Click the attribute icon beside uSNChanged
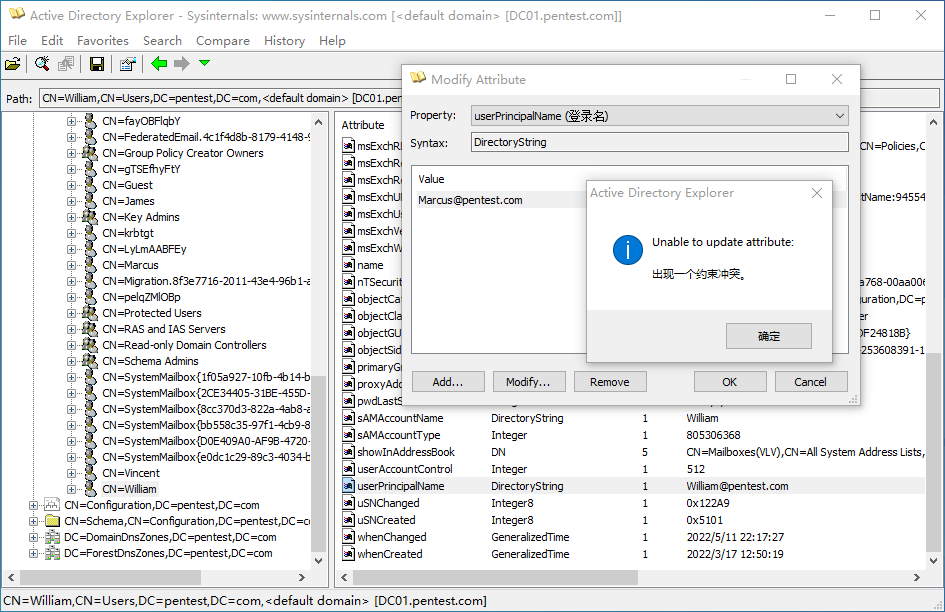Viewport: 945px width, 612px height. [x=348, y=503]
